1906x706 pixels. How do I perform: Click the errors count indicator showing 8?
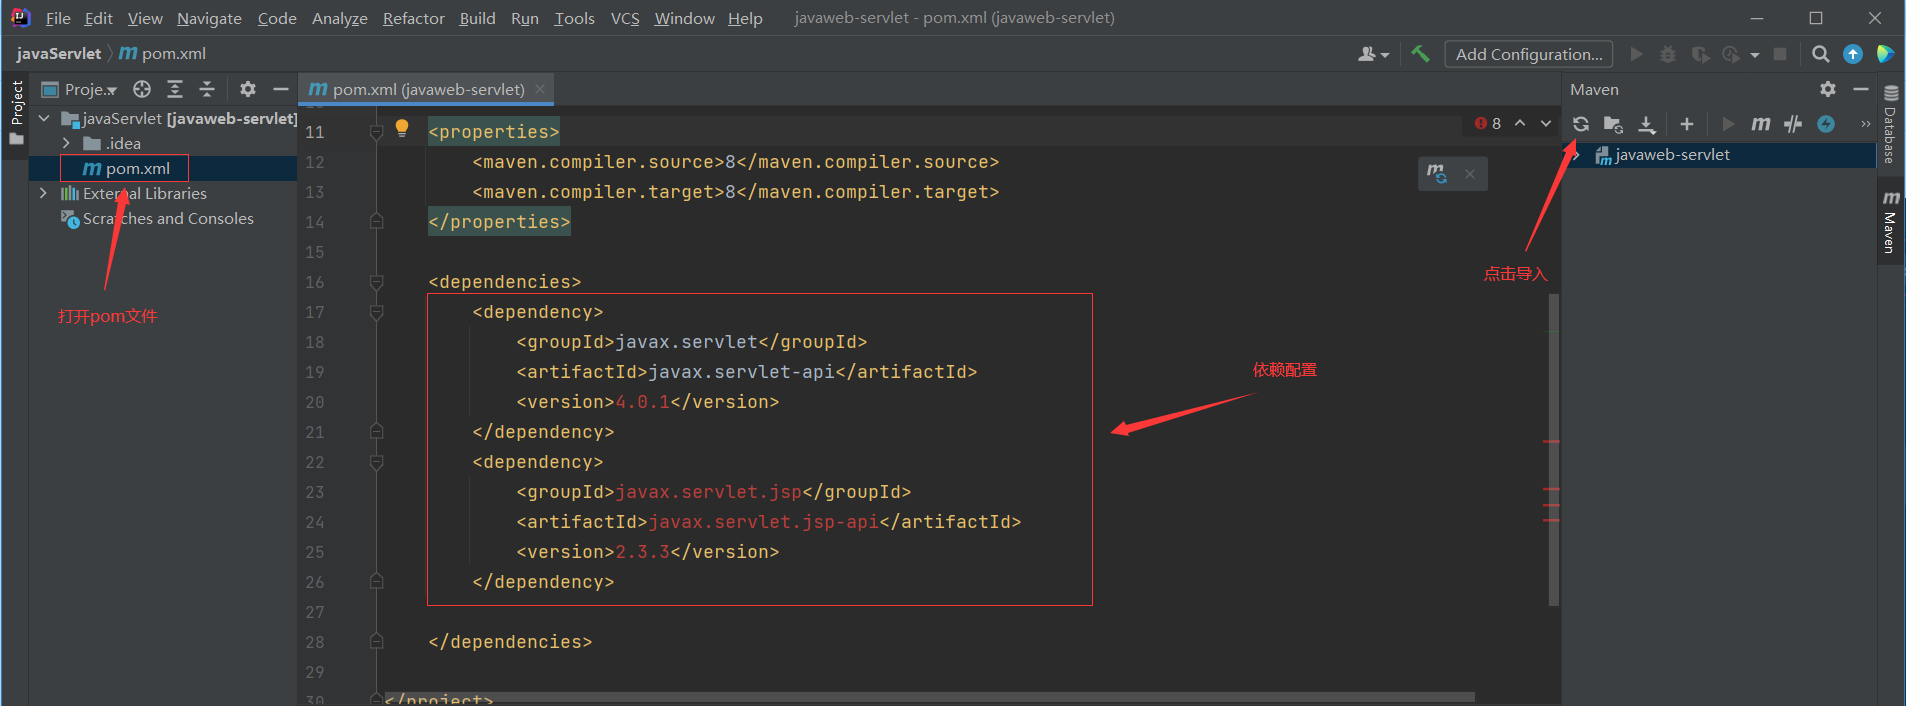[x=1488, y=123]
